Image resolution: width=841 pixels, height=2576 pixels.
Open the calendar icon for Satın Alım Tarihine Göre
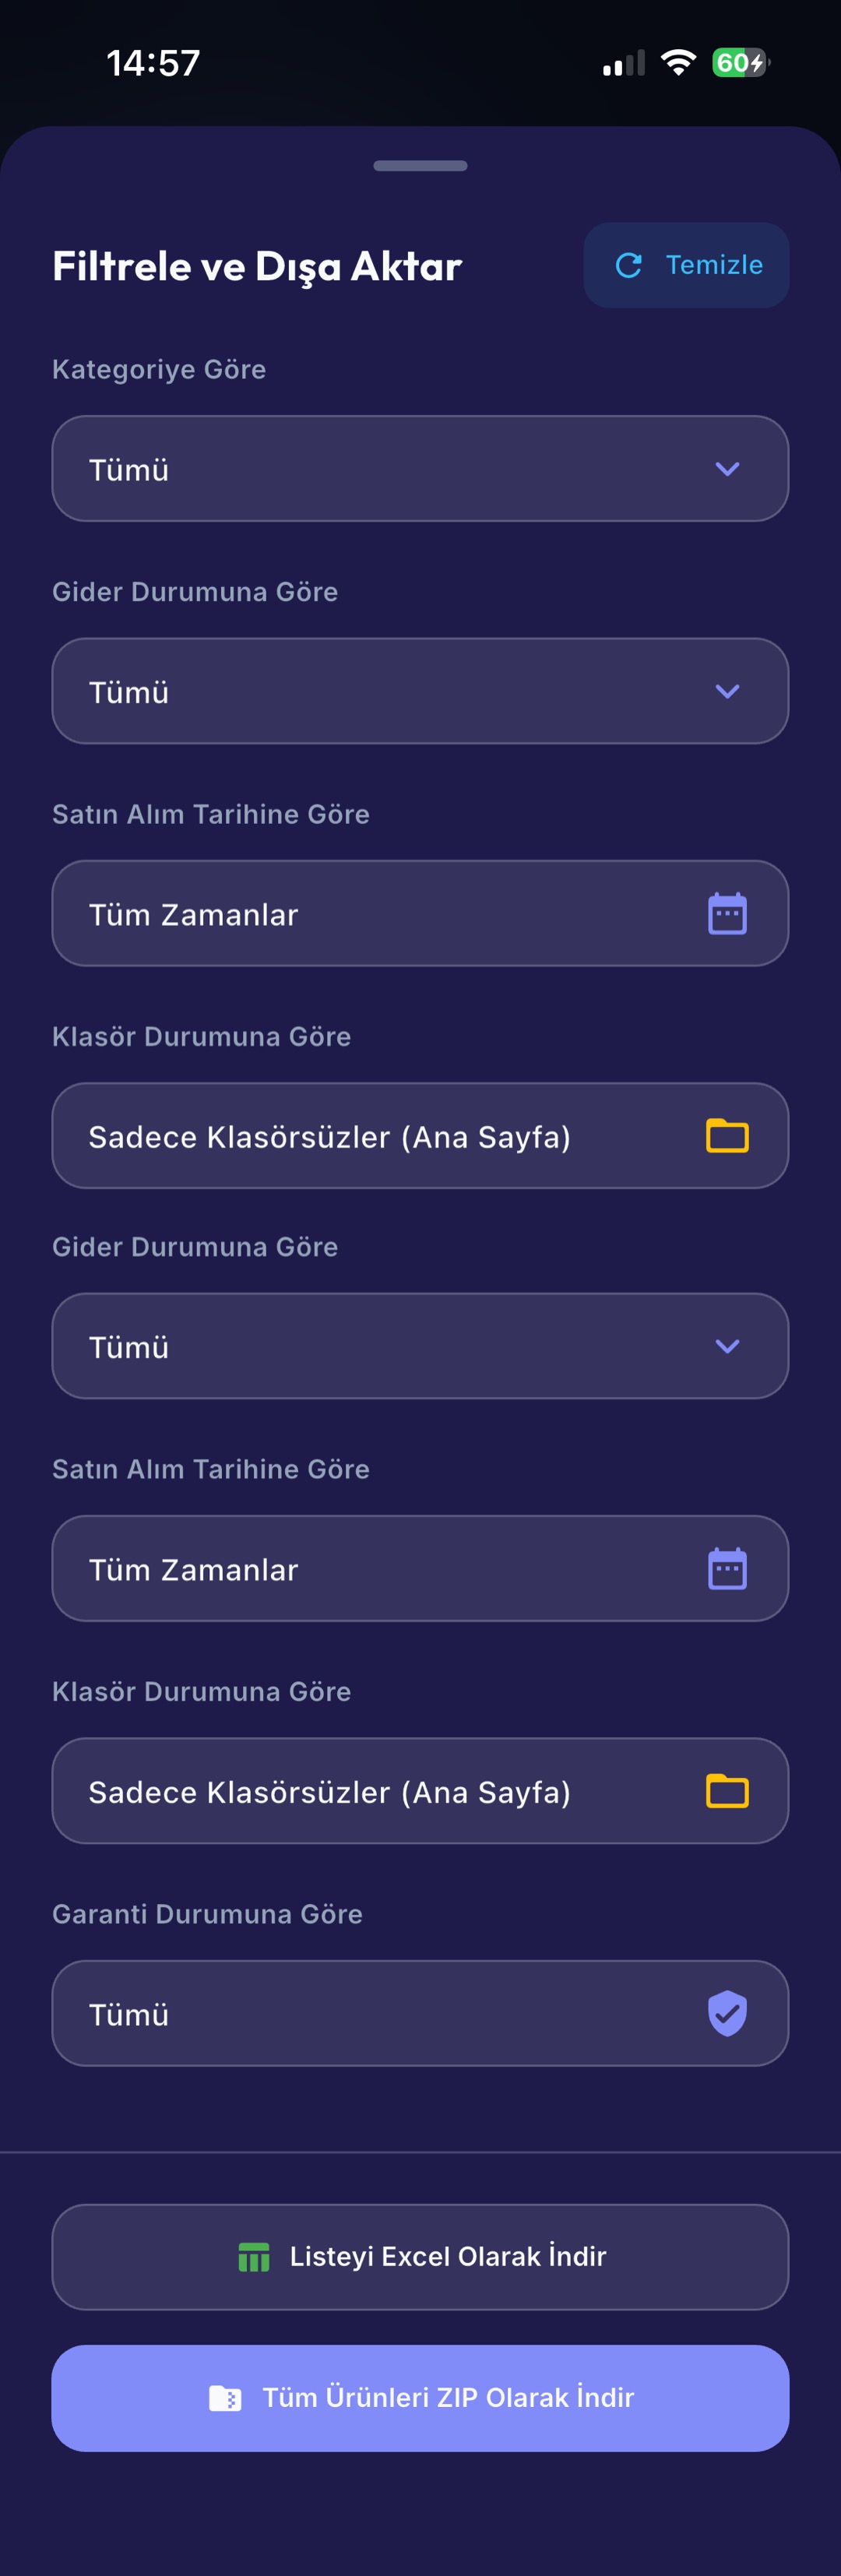728,912
